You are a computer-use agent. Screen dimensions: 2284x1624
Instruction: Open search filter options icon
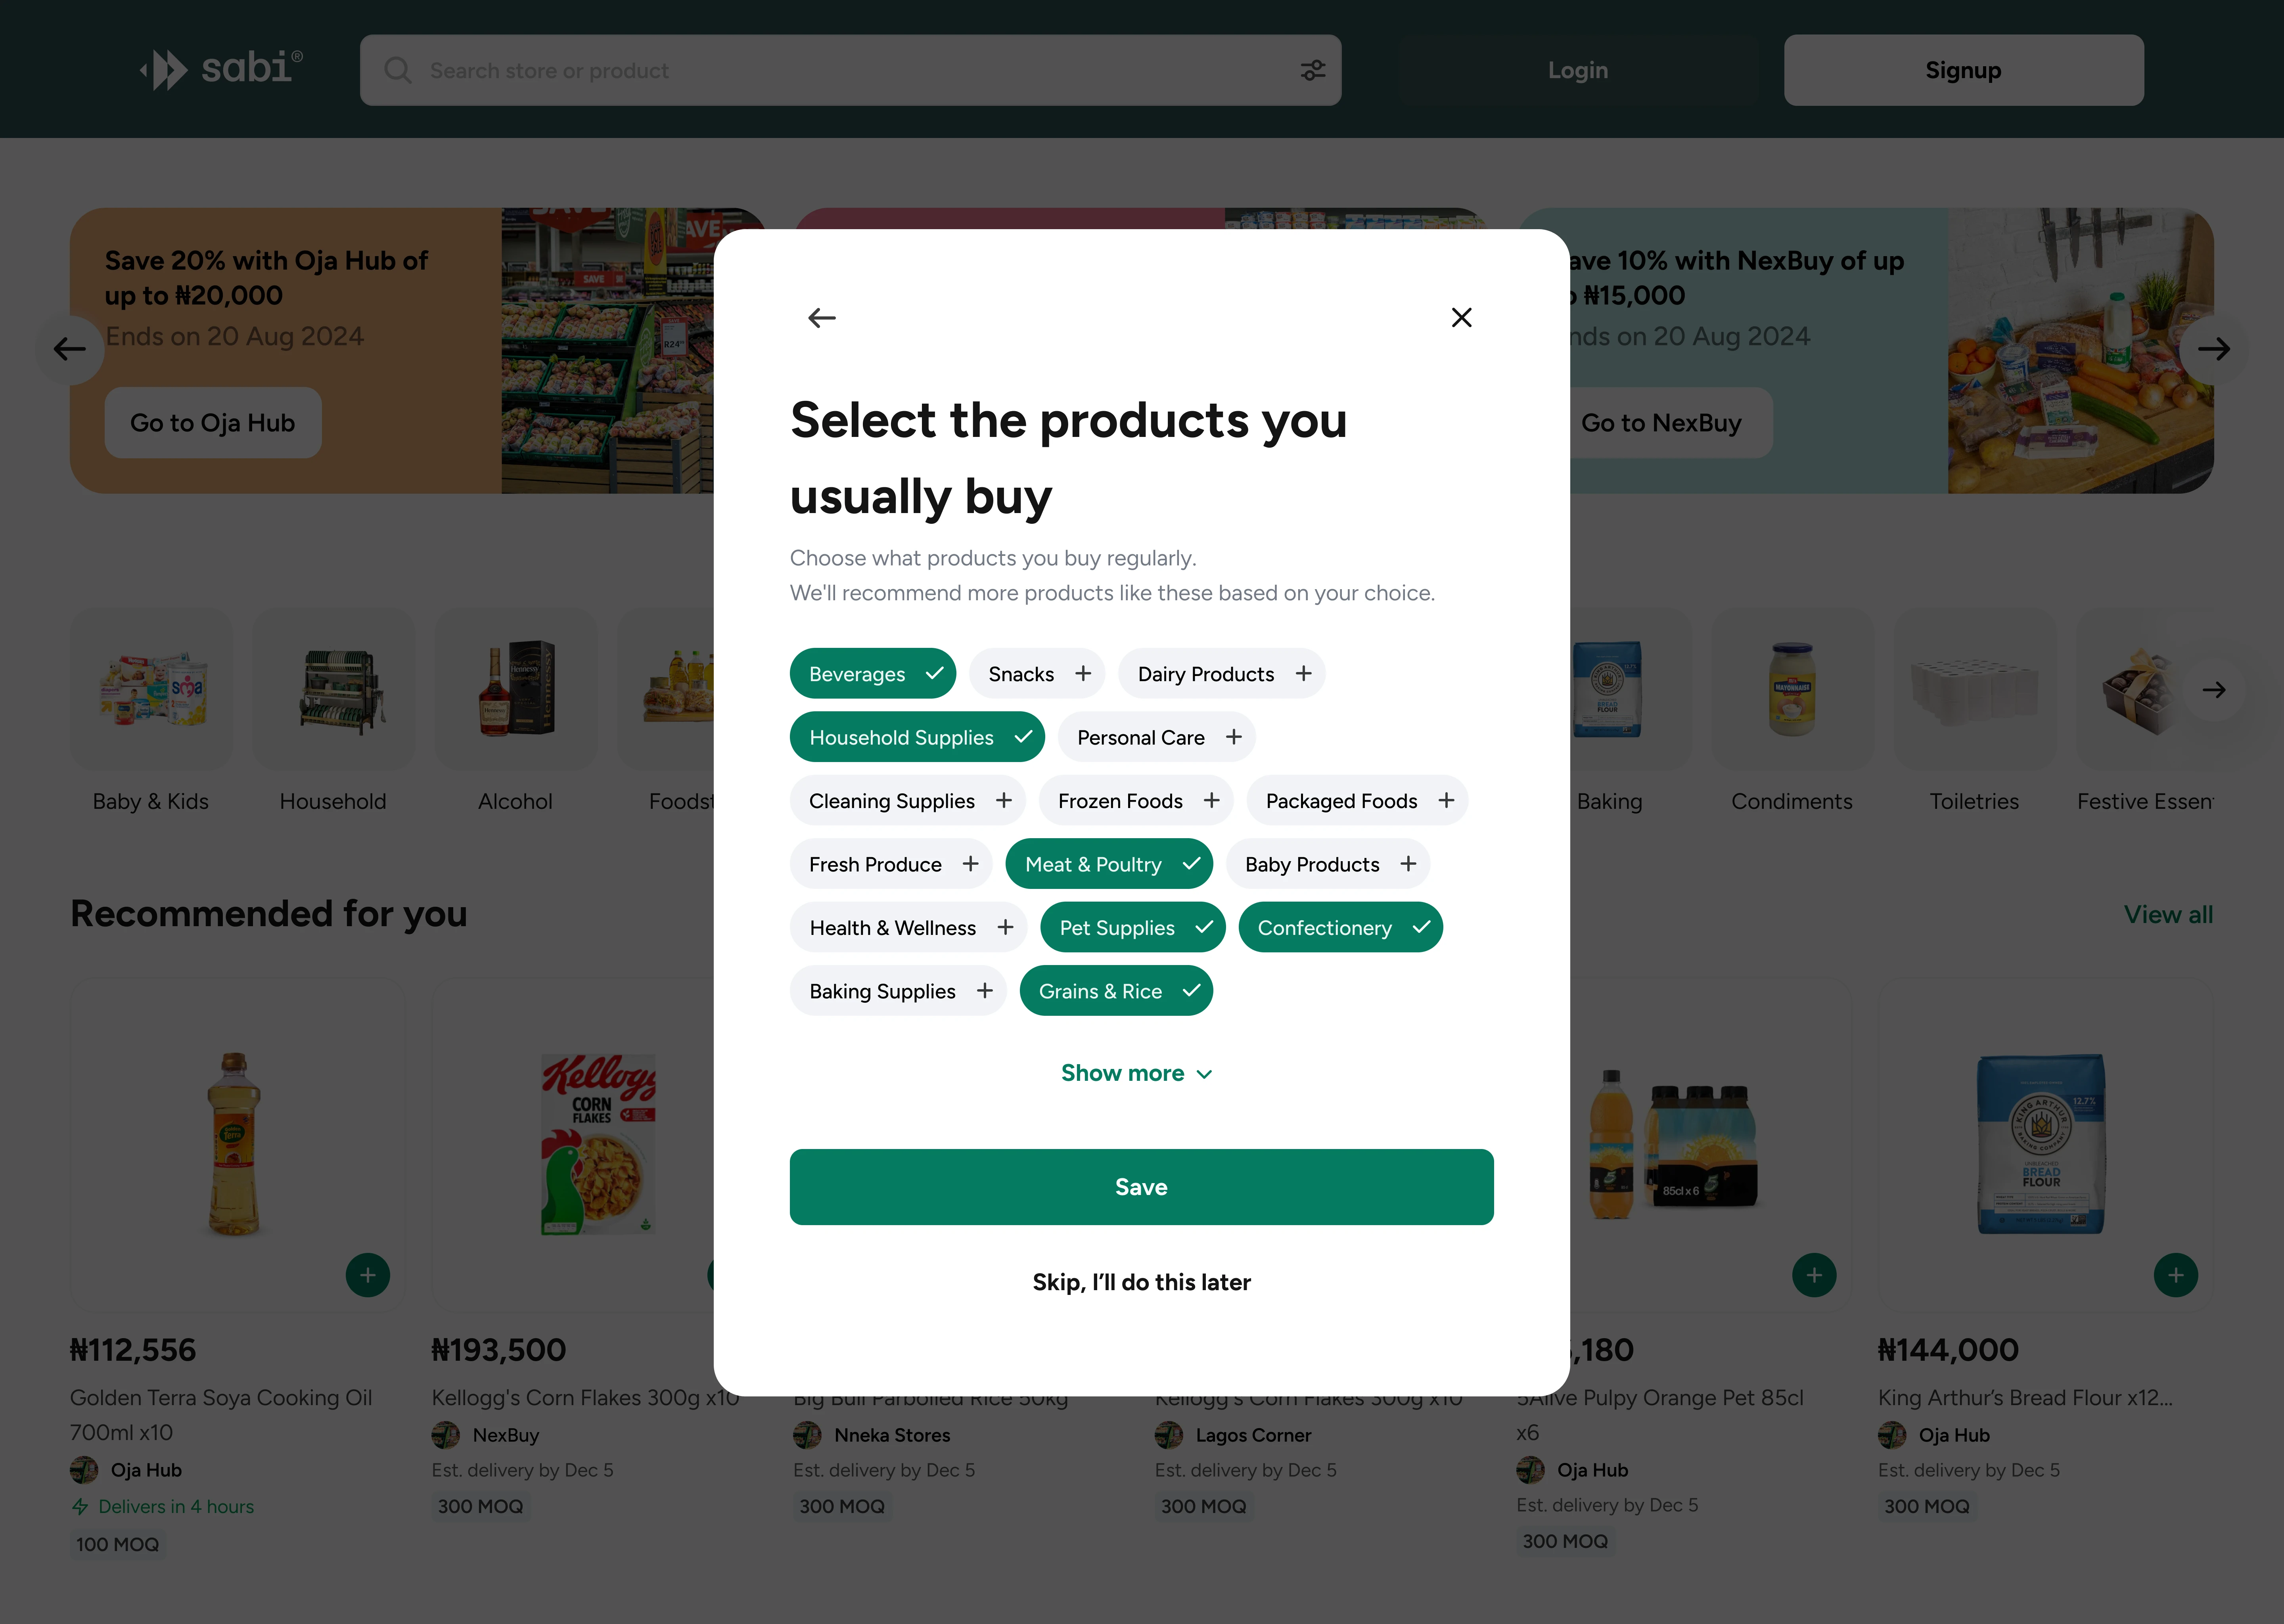pos(1312,70)
